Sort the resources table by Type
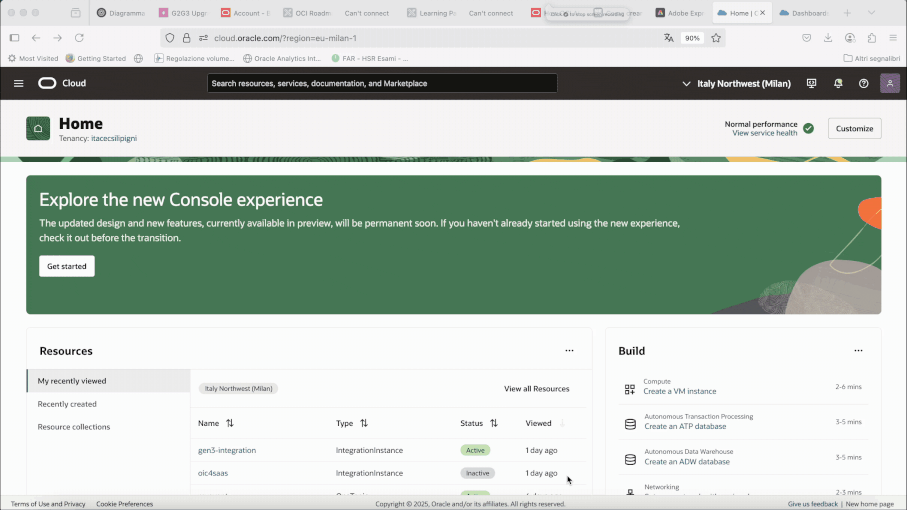The width and height of the screenshot is (907, 510). (364, 423)
